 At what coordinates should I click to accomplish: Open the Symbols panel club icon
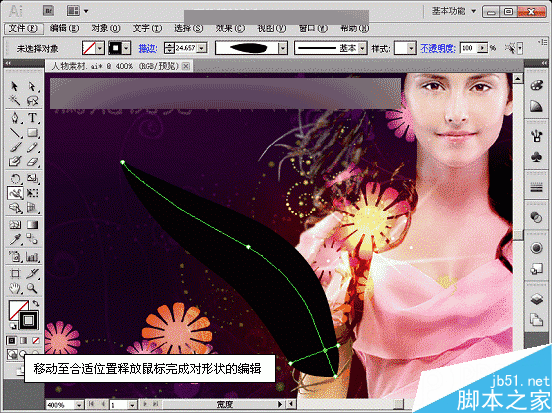(536, 157)
